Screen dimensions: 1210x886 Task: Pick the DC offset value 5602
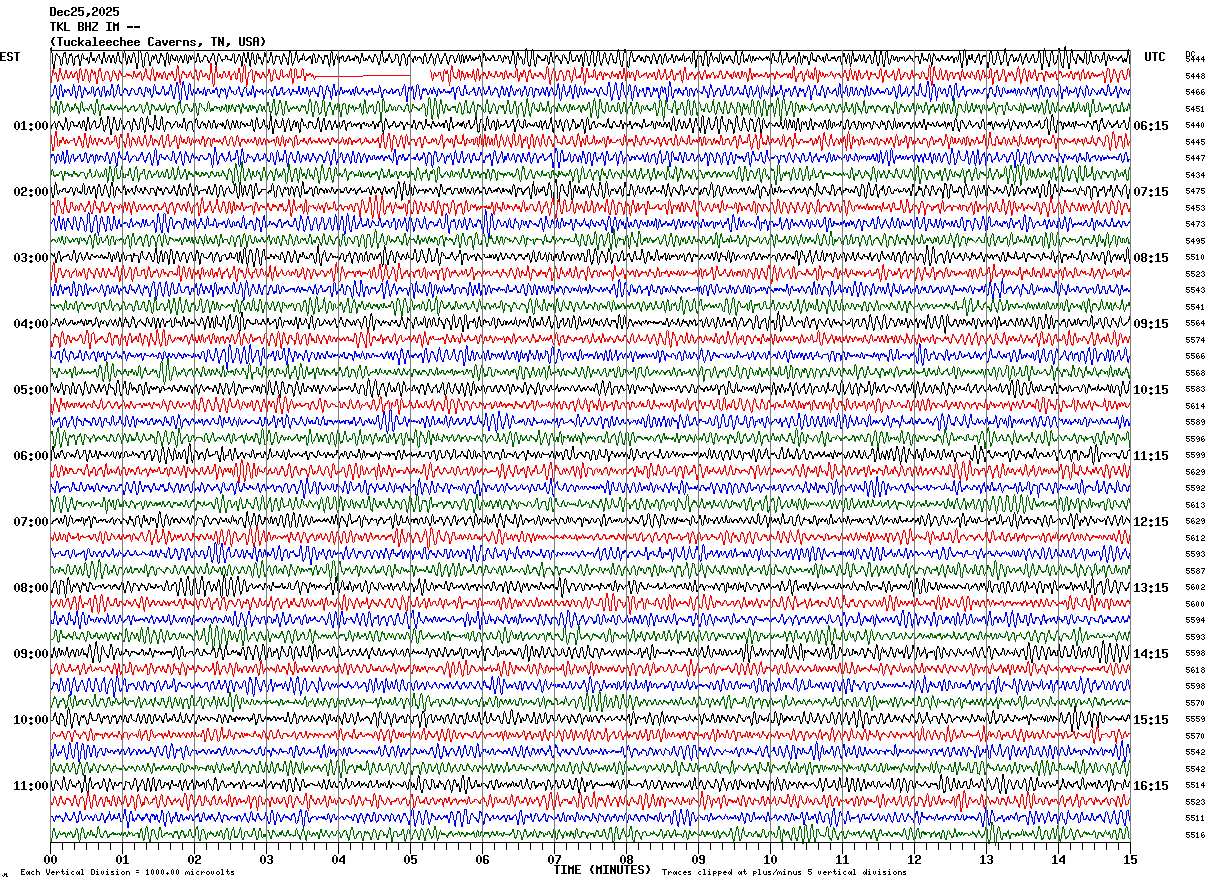point(1195,587)
